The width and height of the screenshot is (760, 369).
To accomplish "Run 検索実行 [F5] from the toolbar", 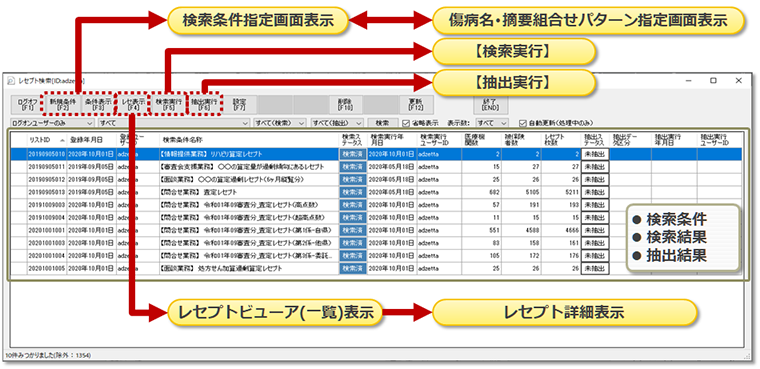I will pyautogui.click(x=169, y=104).
